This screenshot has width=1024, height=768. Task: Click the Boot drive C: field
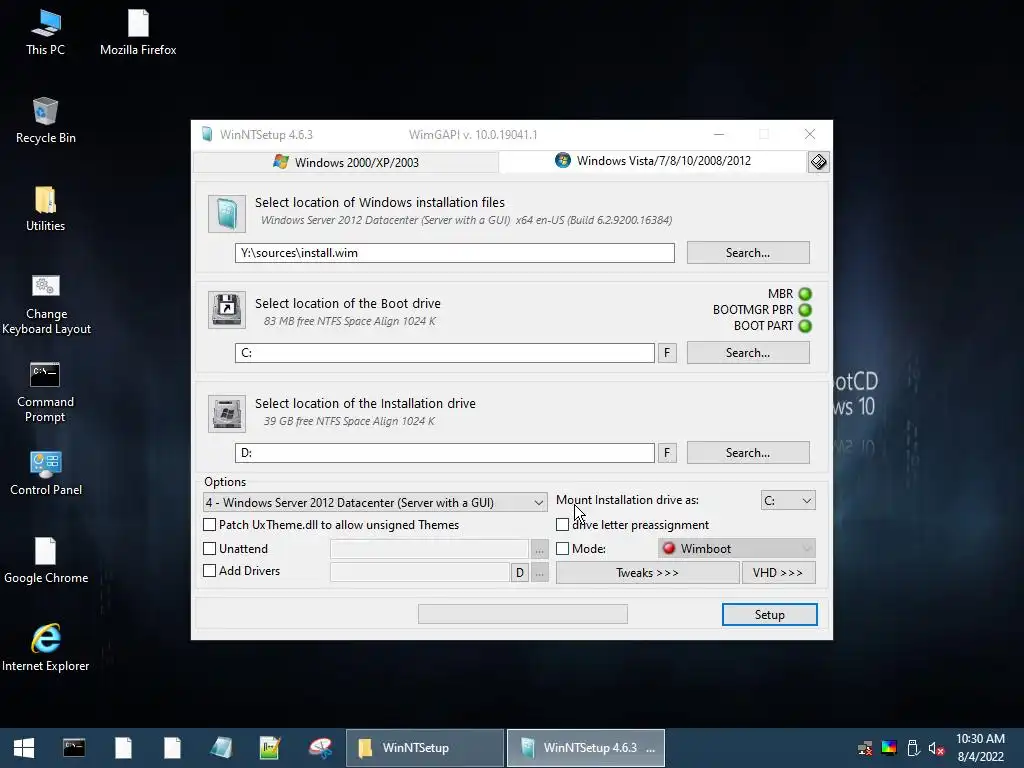(x=445, y=353)
